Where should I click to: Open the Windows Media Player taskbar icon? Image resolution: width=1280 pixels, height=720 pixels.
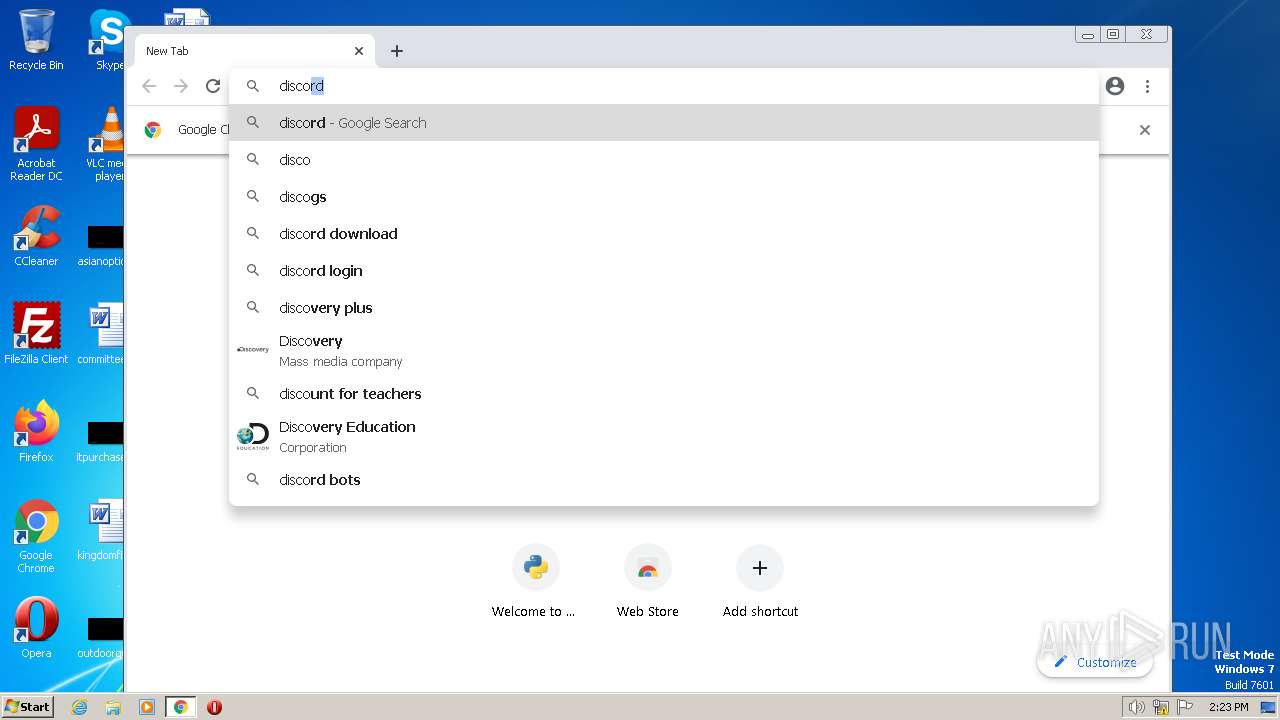[x=147, y=707]
